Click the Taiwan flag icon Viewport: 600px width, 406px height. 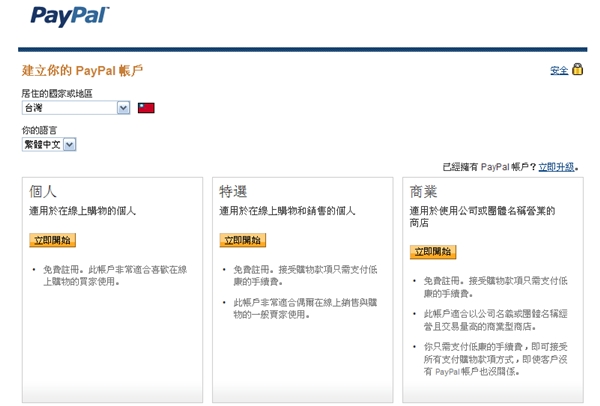[146, 108]
